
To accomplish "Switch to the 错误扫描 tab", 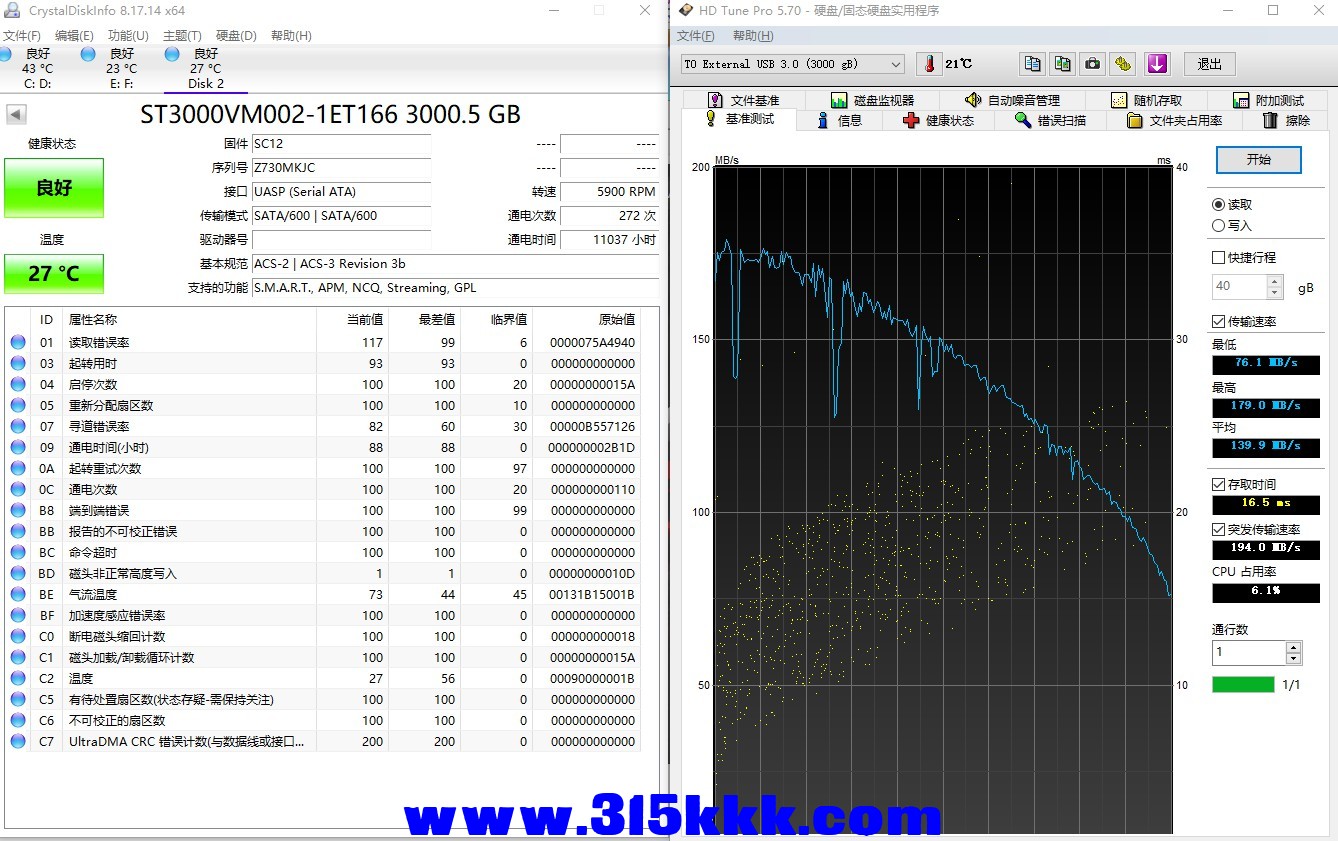I will pos(1050,120).
